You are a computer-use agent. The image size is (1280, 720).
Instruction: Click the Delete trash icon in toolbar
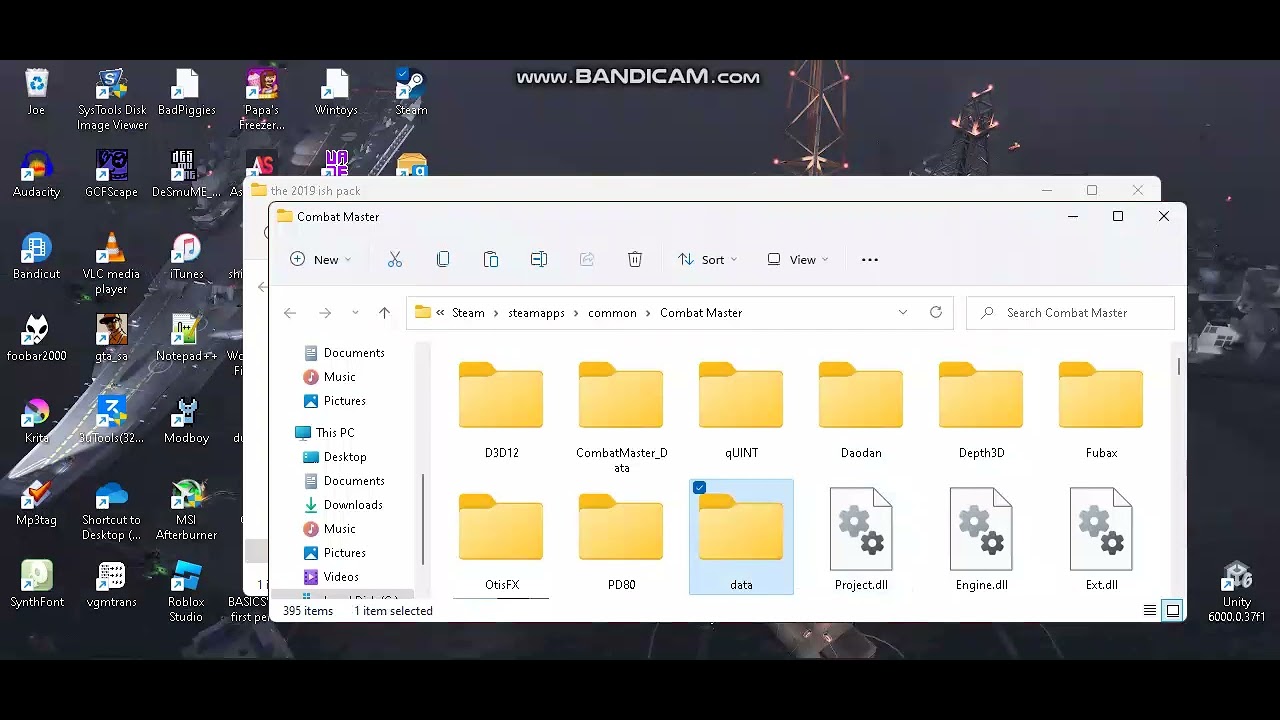(635, 260)
